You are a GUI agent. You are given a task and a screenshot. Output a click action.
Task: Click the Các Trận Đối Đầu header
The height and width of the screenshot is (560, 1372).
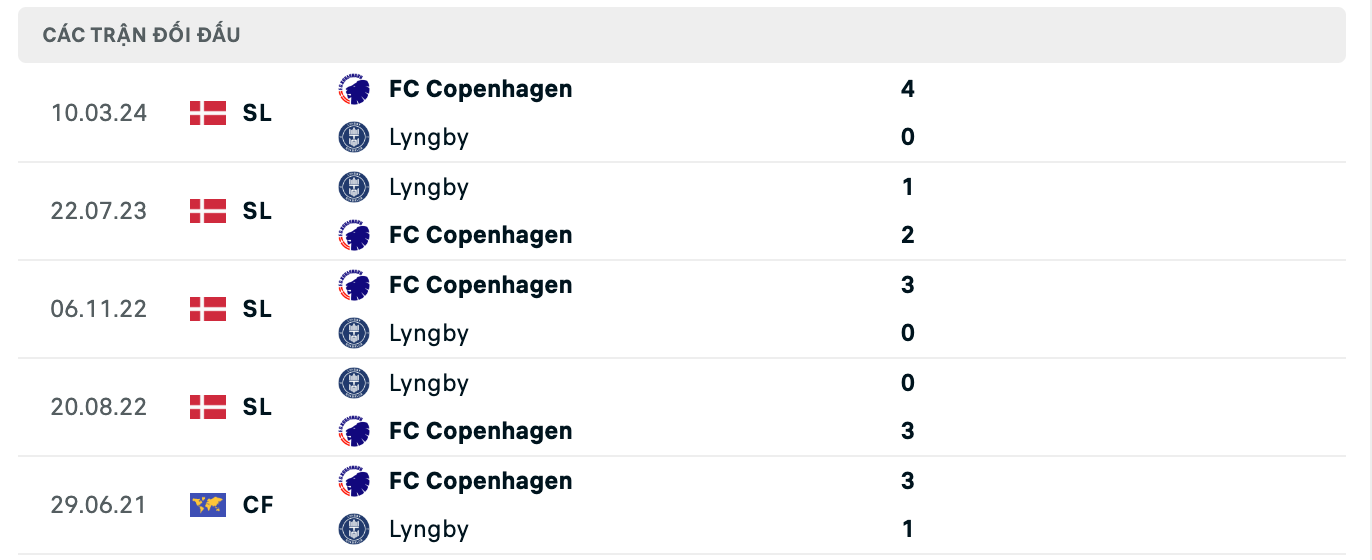(x=141, y=35)
